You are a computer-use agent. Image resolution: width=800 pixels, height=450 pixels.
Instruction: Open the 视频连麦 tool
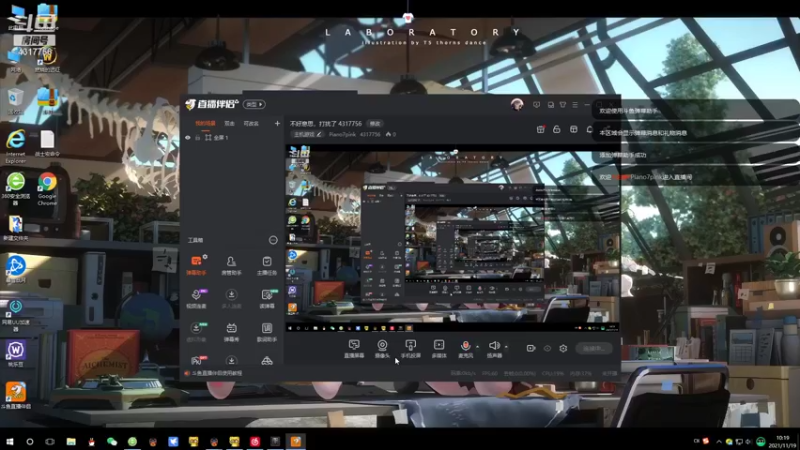coord(196,298)
